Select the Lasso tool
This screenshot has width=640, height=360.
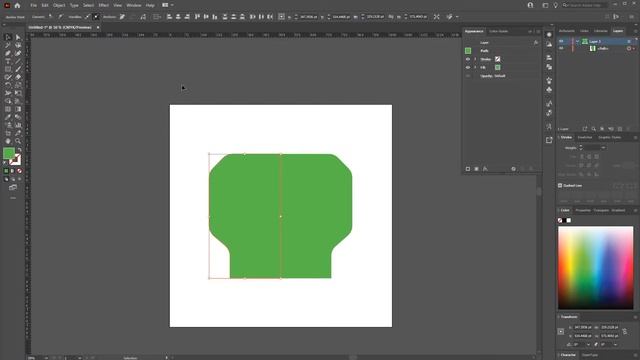coord(18,45)
